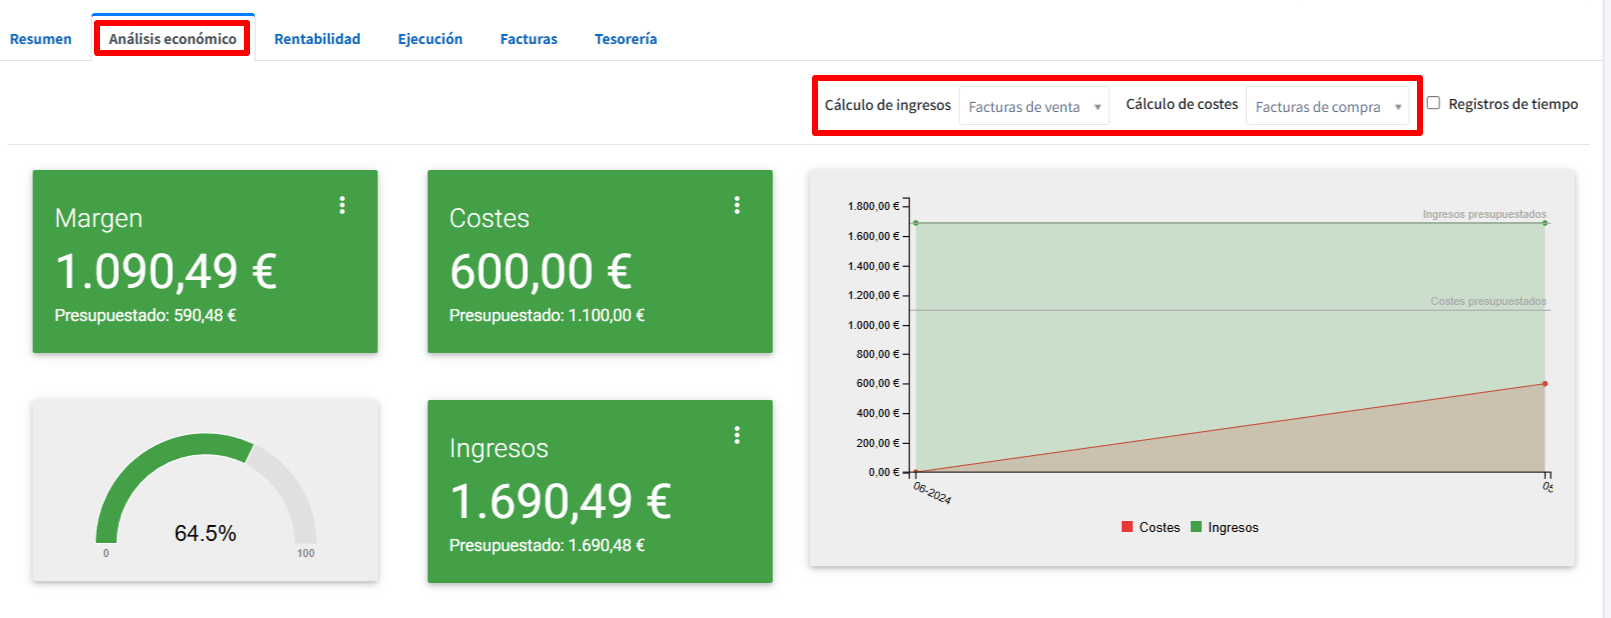Switch to the Resumen tab
The height and width of the screenshot is (618, 1611).
point(41,39)
